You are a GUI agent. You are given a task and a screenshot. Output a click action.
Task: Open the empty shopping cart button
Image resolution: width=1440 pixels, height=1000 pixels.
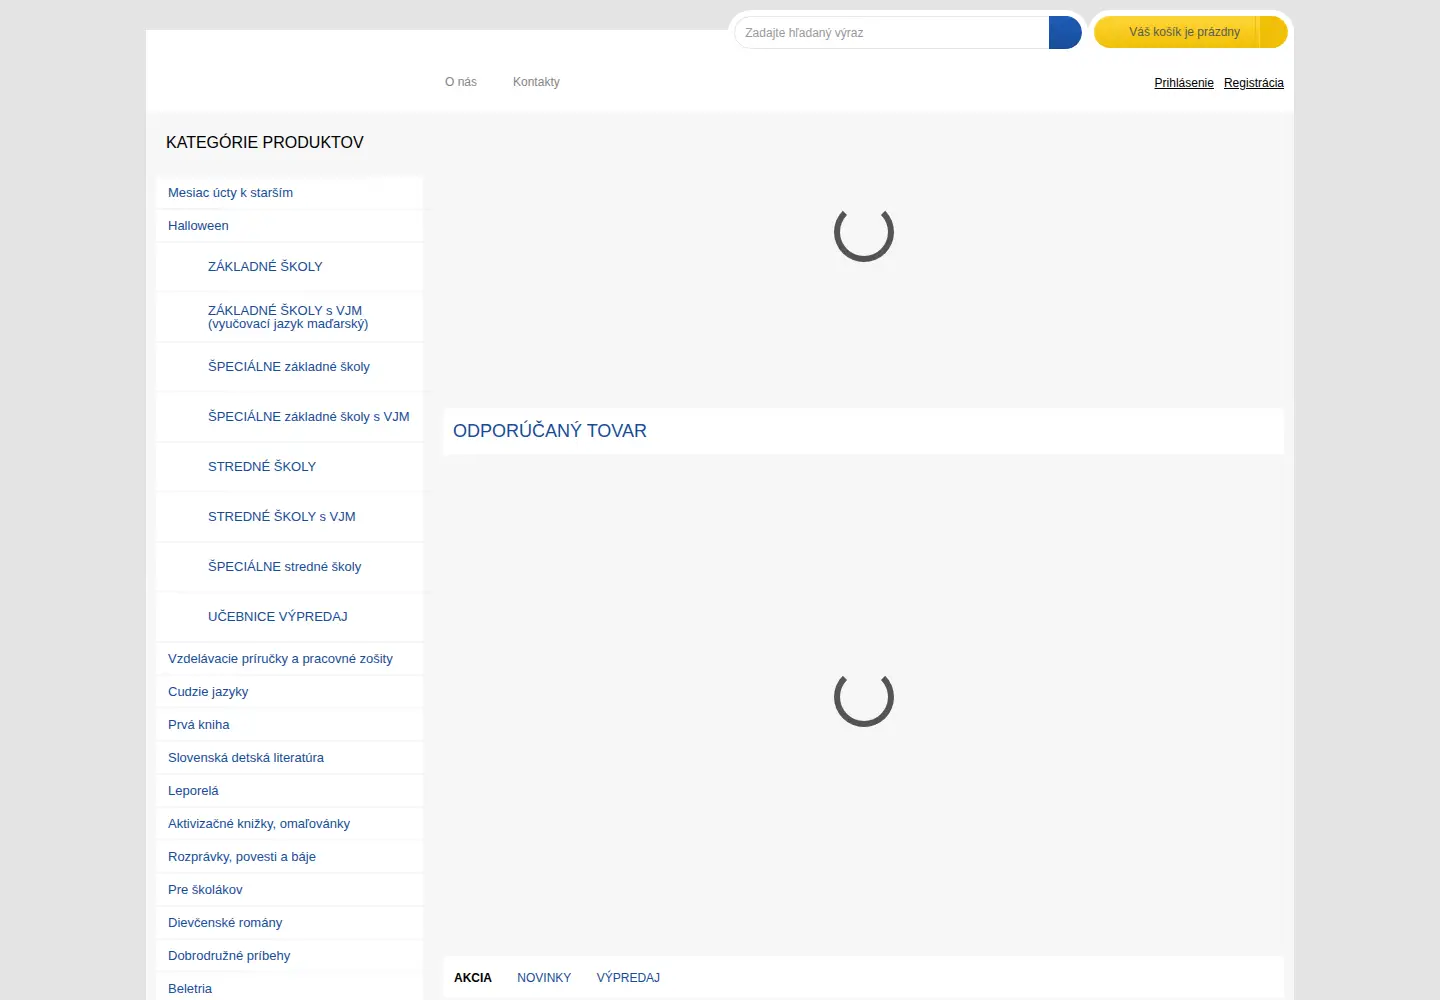(1190, 32)
